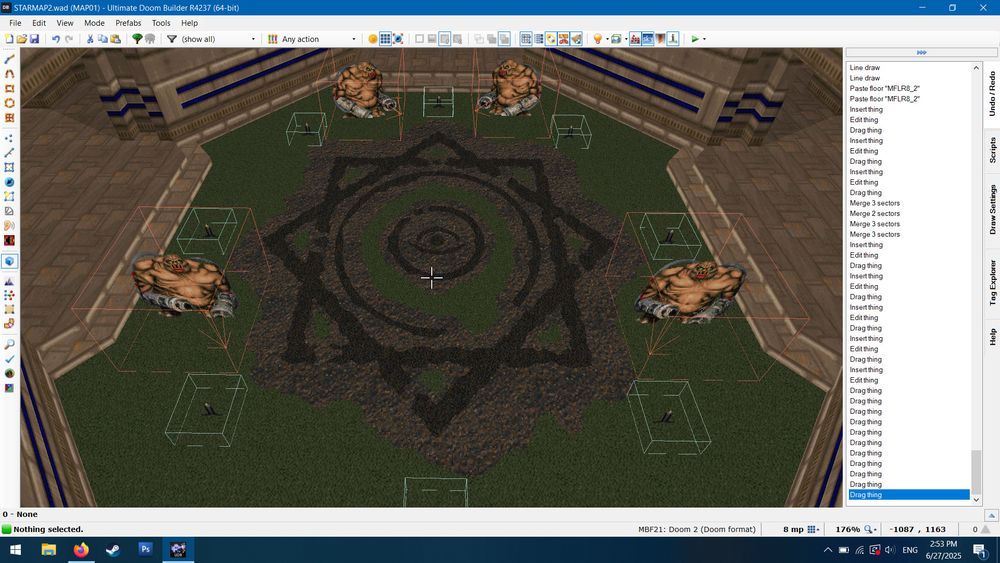Toggle model rendering button in toolbar

(x=616, y=39)
